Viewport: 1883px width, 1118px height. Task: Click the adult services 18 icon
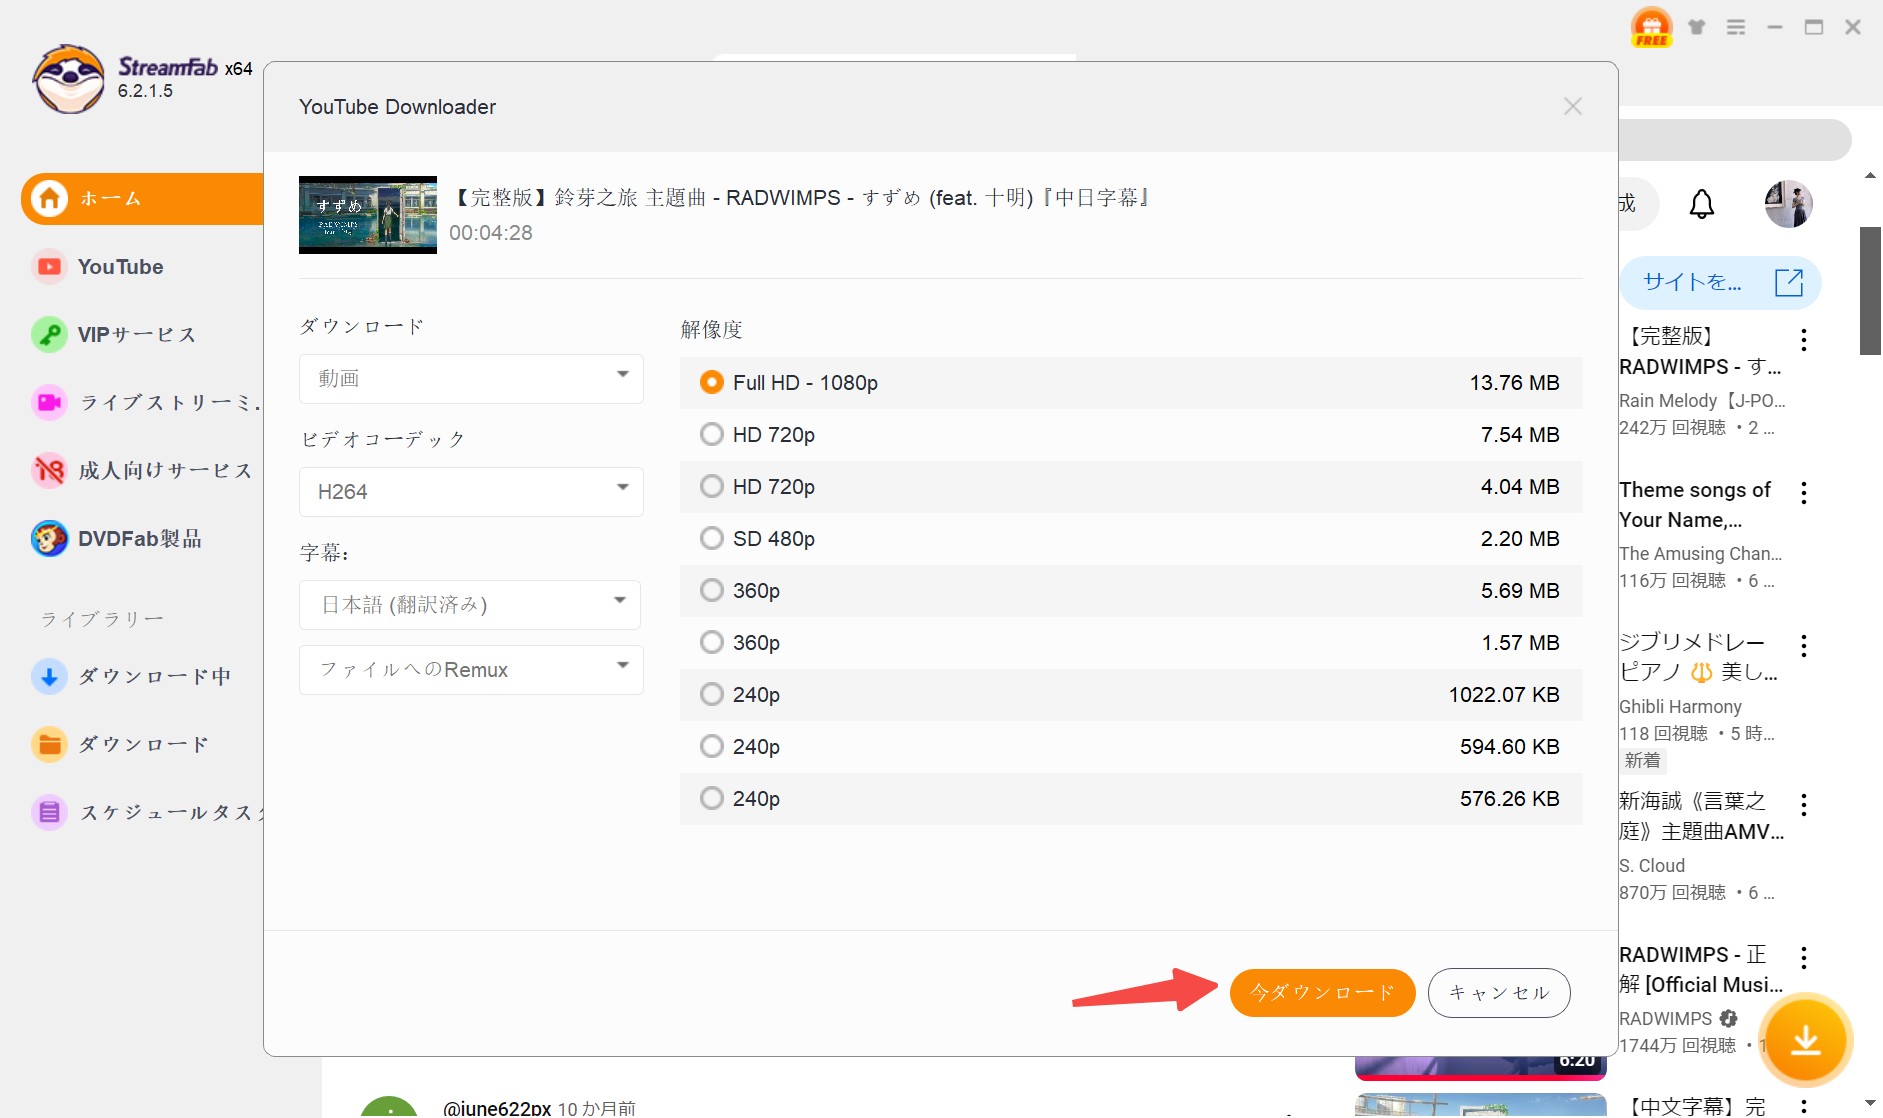tap(49, 471)
